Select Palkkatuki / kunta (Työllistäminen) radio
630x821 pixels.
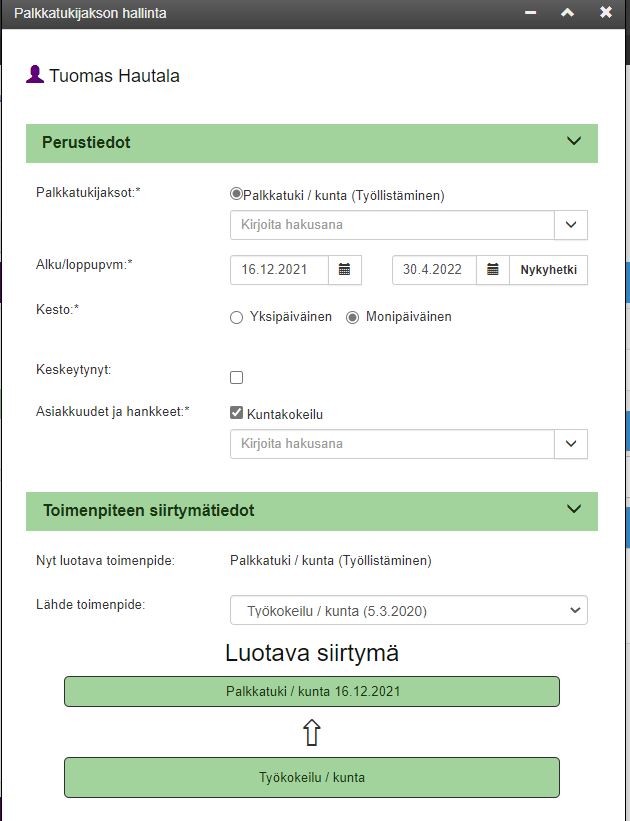(236, 194)
